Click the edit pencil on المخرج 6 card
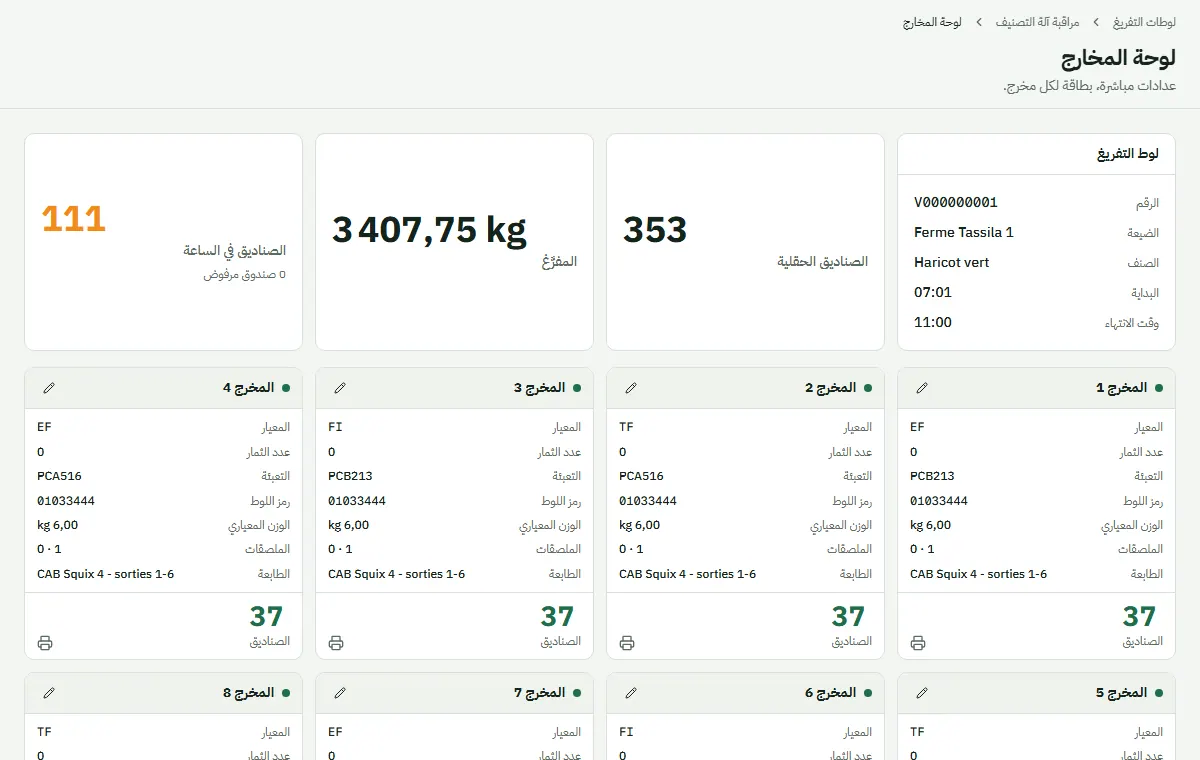The image size is (1200, 760). [x=631, y=693]
